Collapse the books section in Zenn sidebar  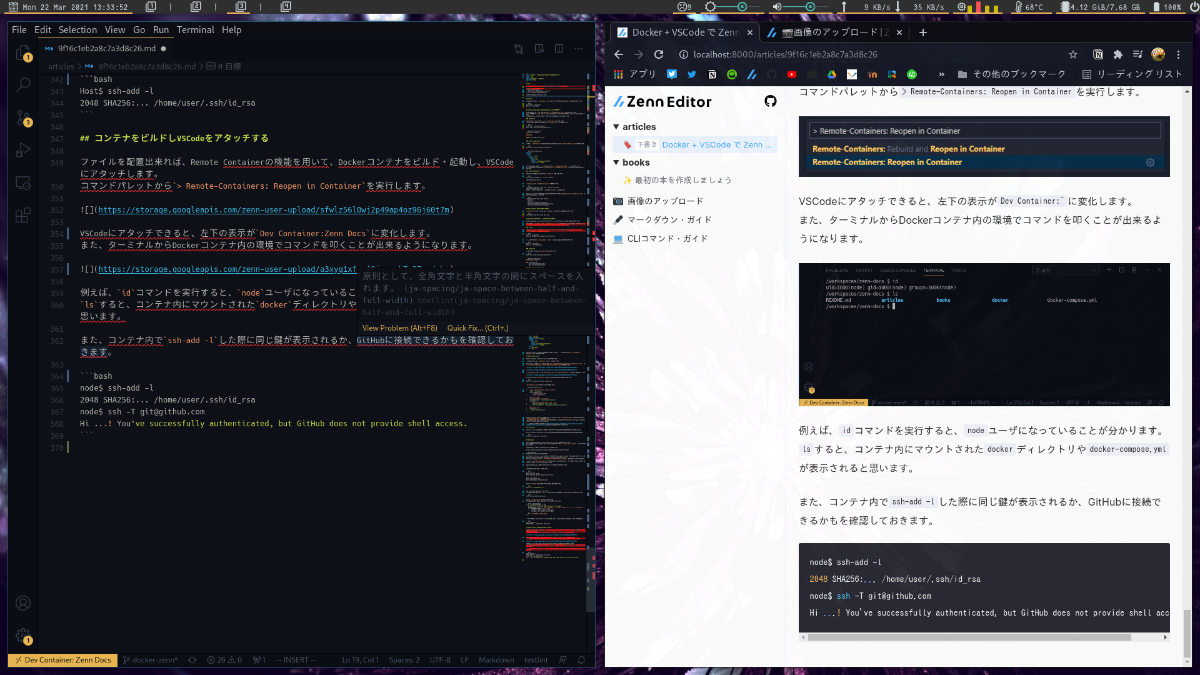[616, 162]
